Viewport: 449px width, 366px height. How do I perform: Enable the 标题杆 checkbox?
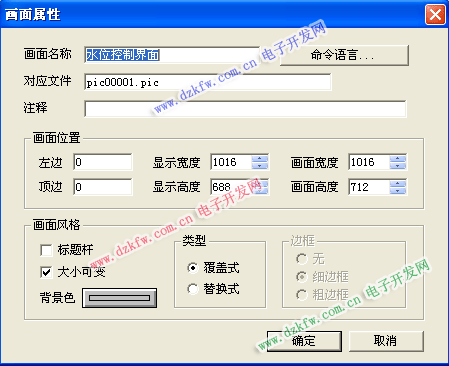46,250
